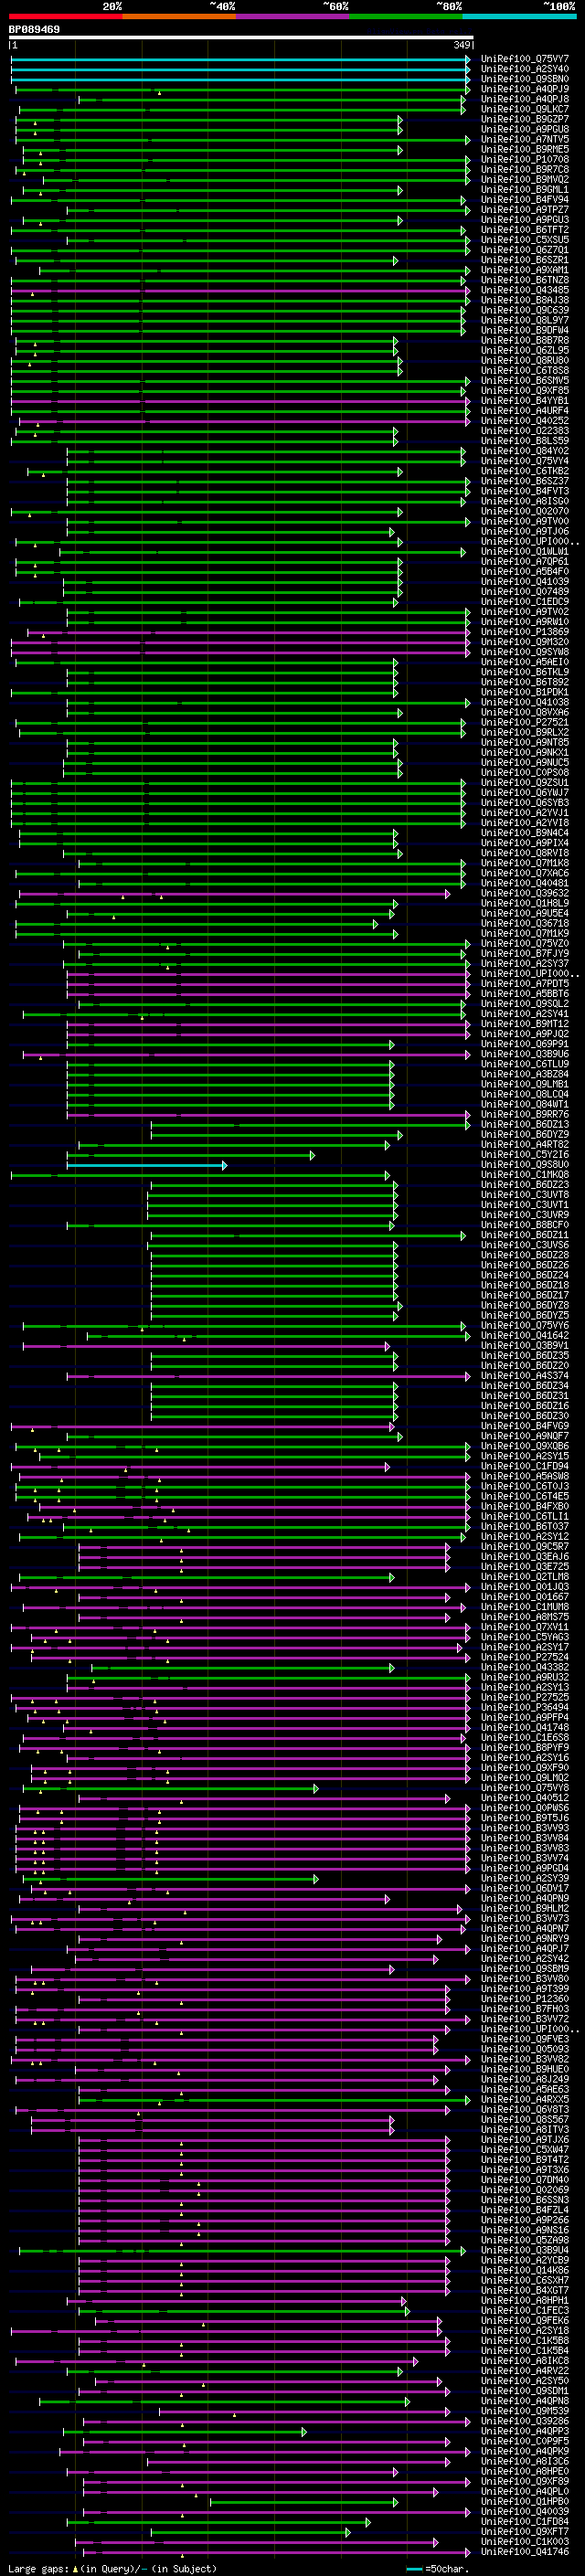Screen dimensions: 585x2576
Task: Select hit label UniRef100_C3UVT8
Action: point(525,1194)
